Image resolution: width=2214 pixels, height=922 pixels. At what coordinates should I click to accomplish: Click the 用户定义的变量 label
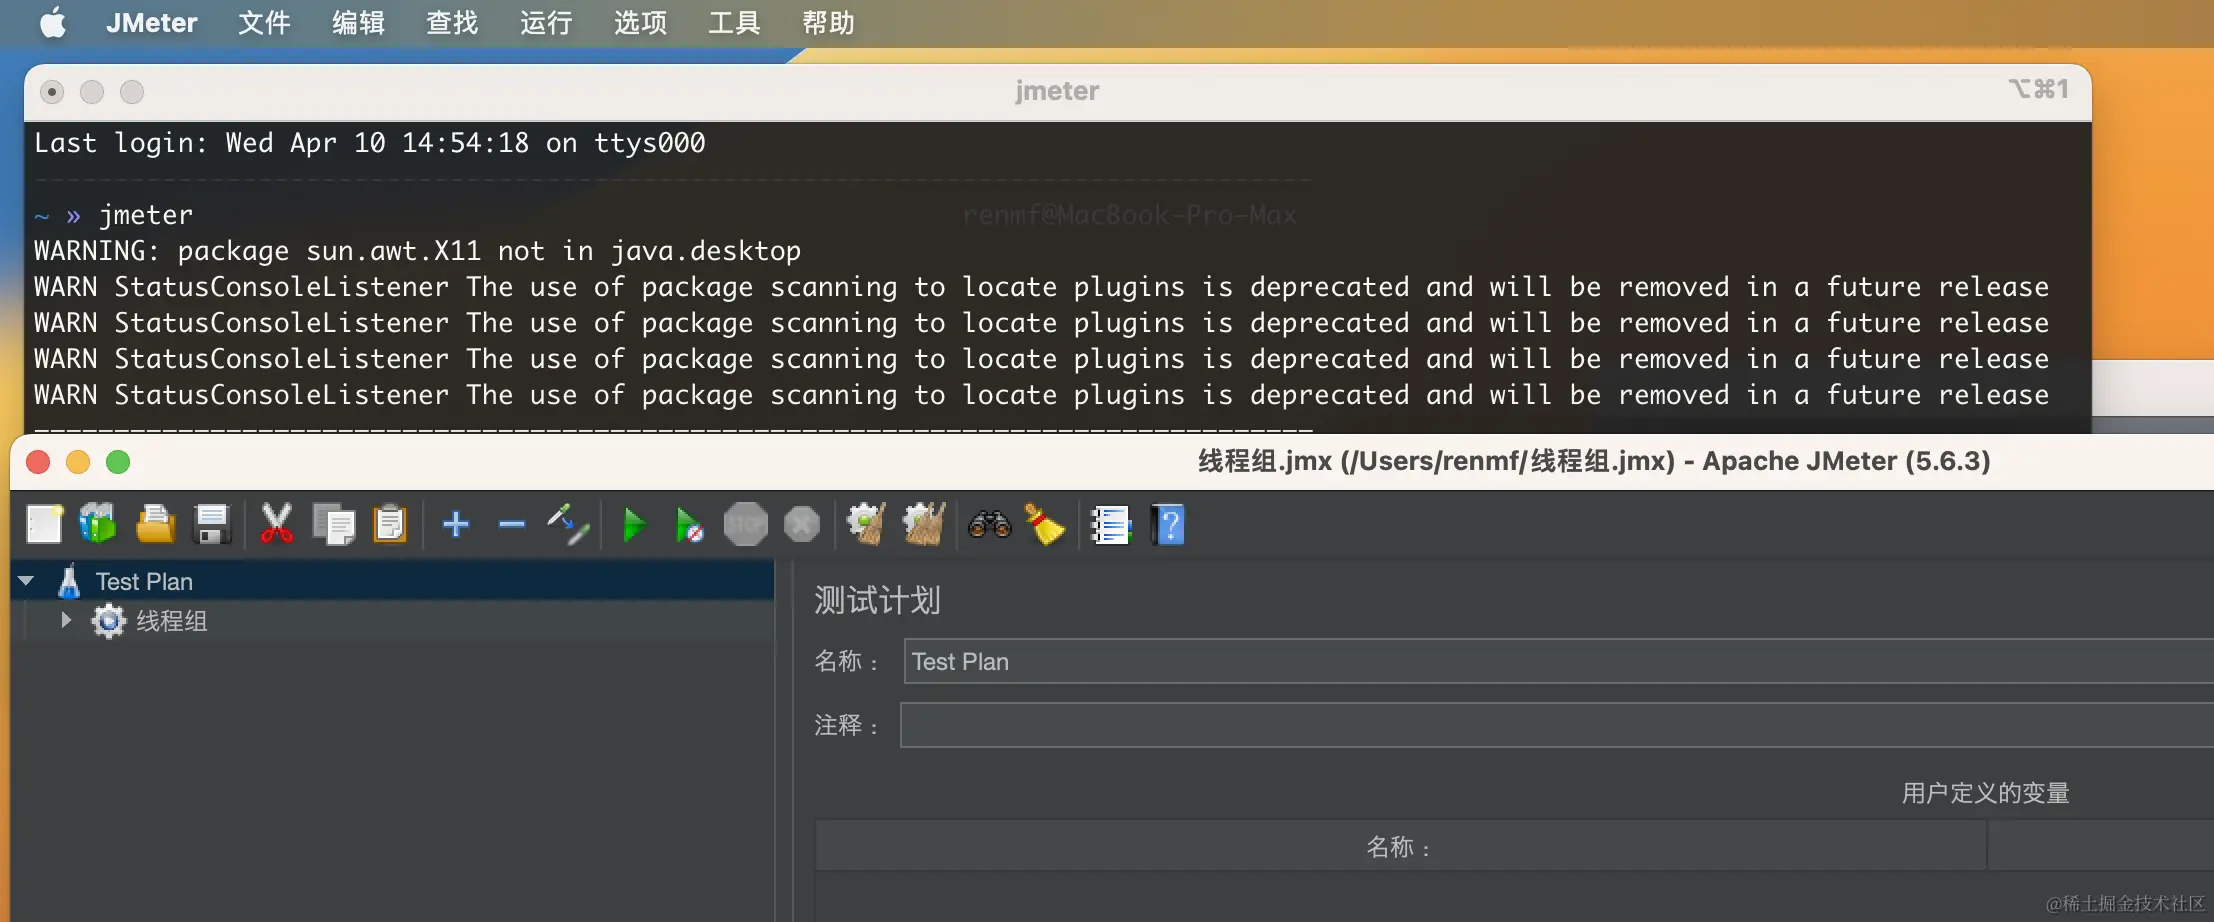pyautogui.click(x=1985, y=793)
